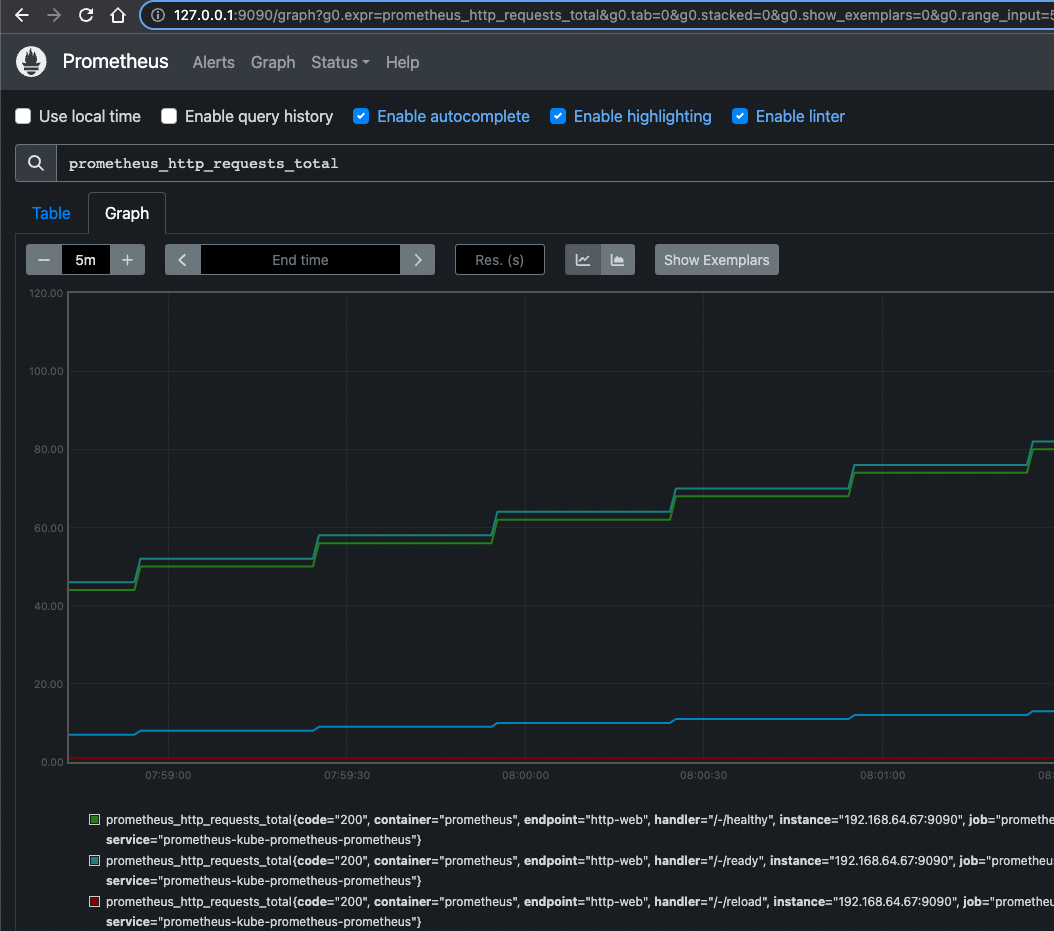Click the 08:00:00 x-axis time label

(x=526, y=775)
